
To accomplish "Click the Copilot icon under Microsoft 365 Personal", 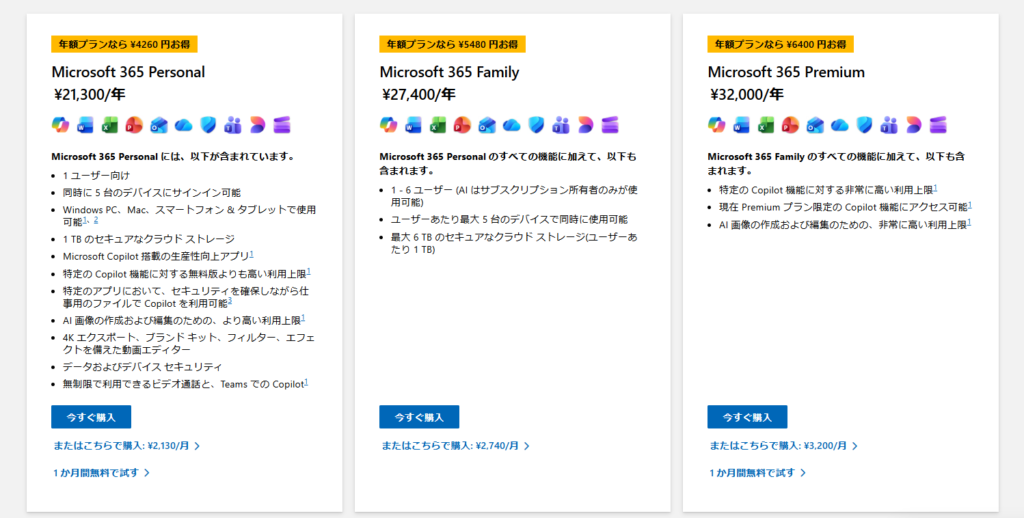I will click(60, 125).
